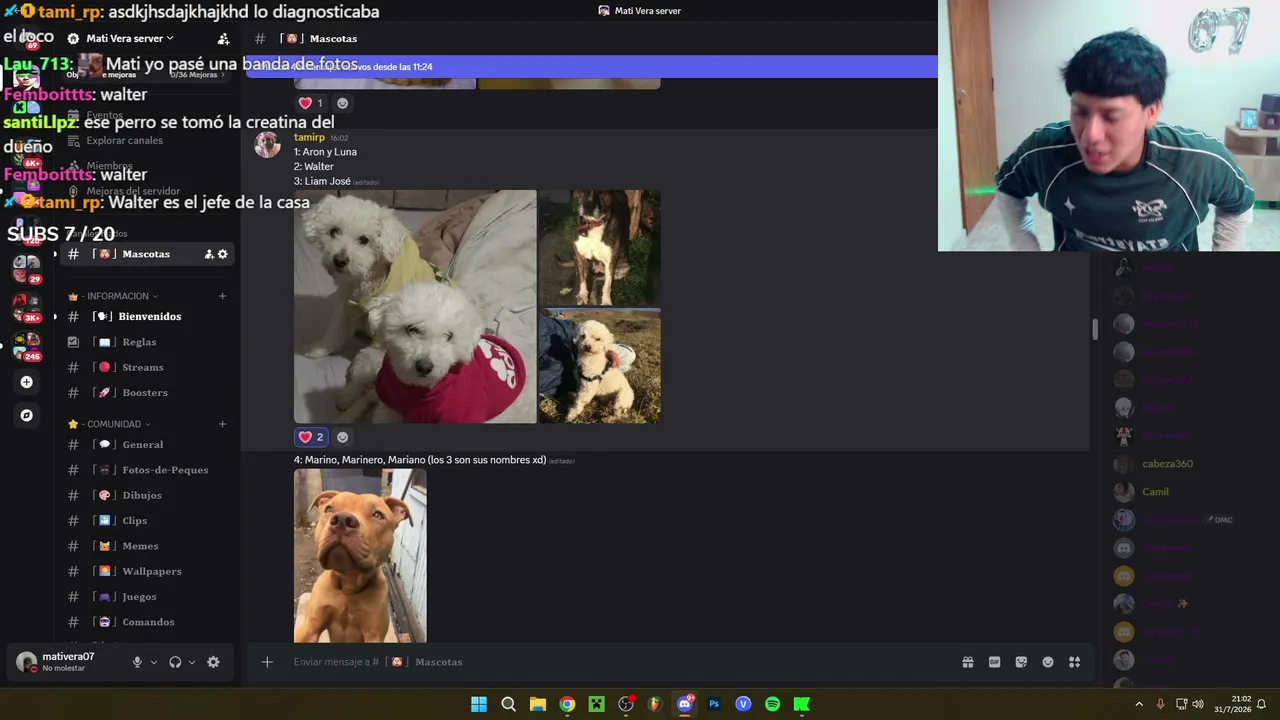Click the Add a Server plus icon
Image resolution: width=1280 pixels, height=720 pixels.
click(27, 382)
